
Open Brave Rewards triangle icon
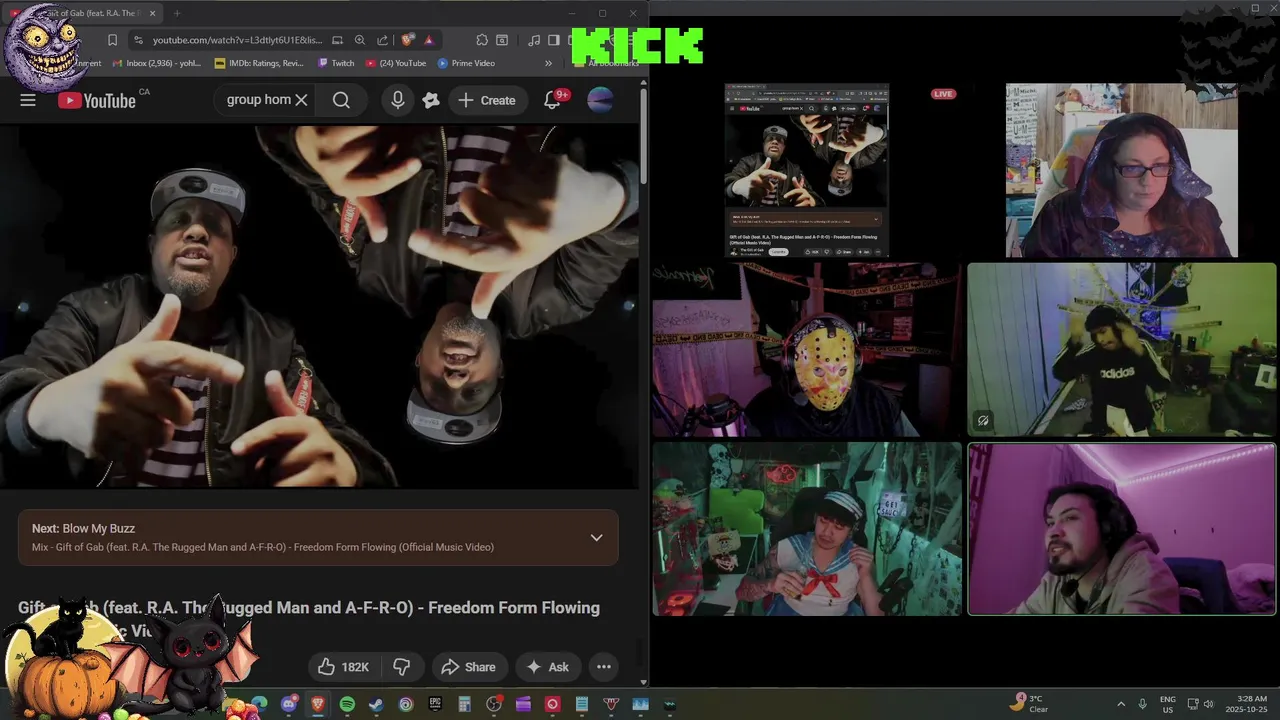(429, 40)
